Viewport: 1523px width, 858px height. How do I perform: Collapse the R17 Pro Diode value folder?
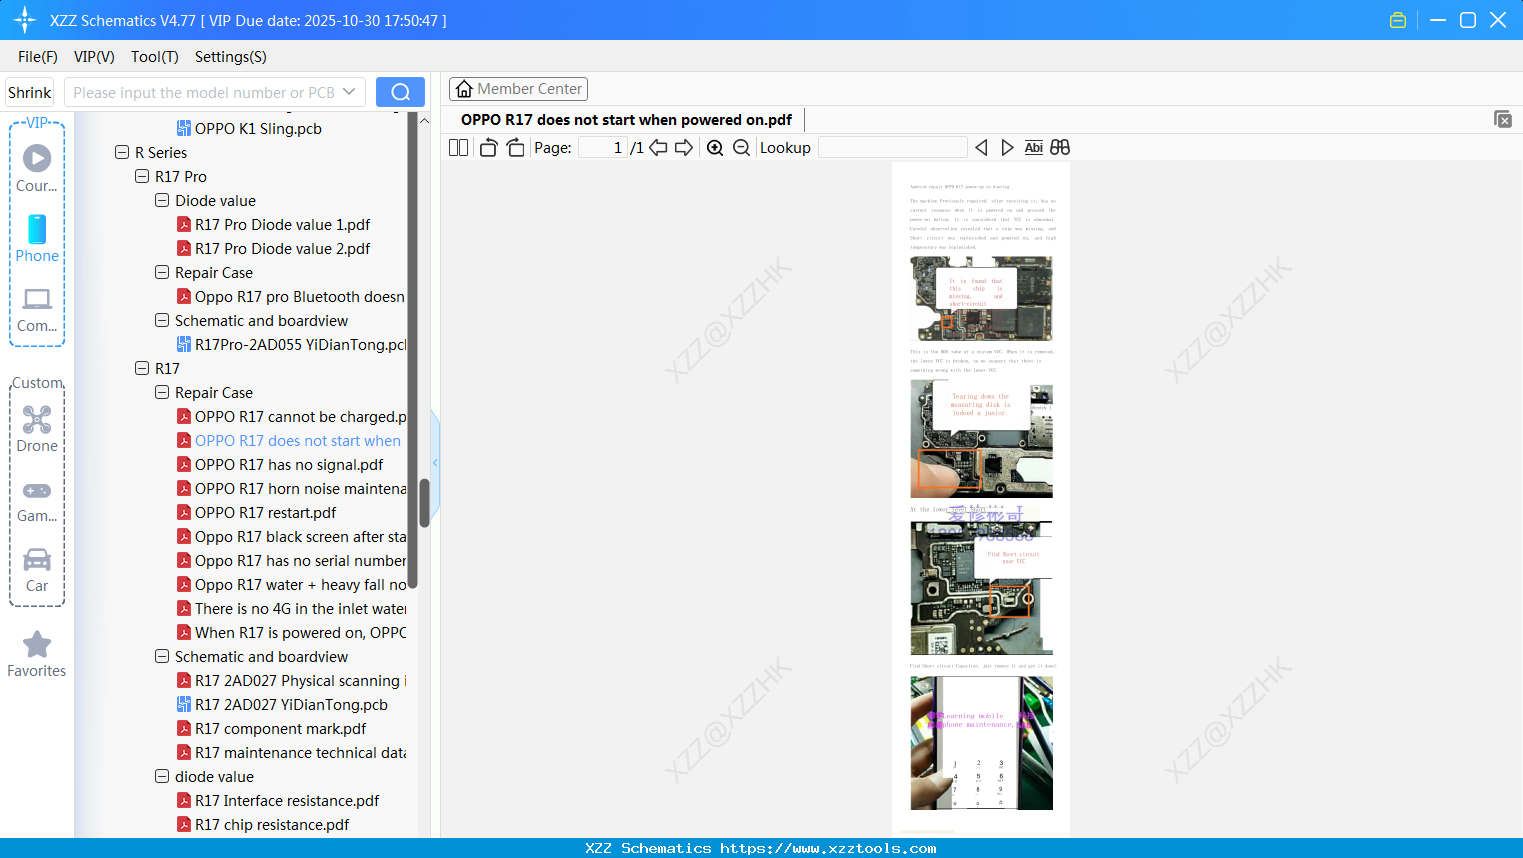coord(162,201)
